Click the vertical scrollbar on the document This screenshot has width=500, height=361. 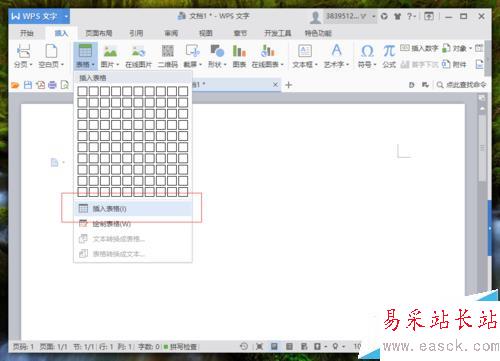tap(482, 148)
